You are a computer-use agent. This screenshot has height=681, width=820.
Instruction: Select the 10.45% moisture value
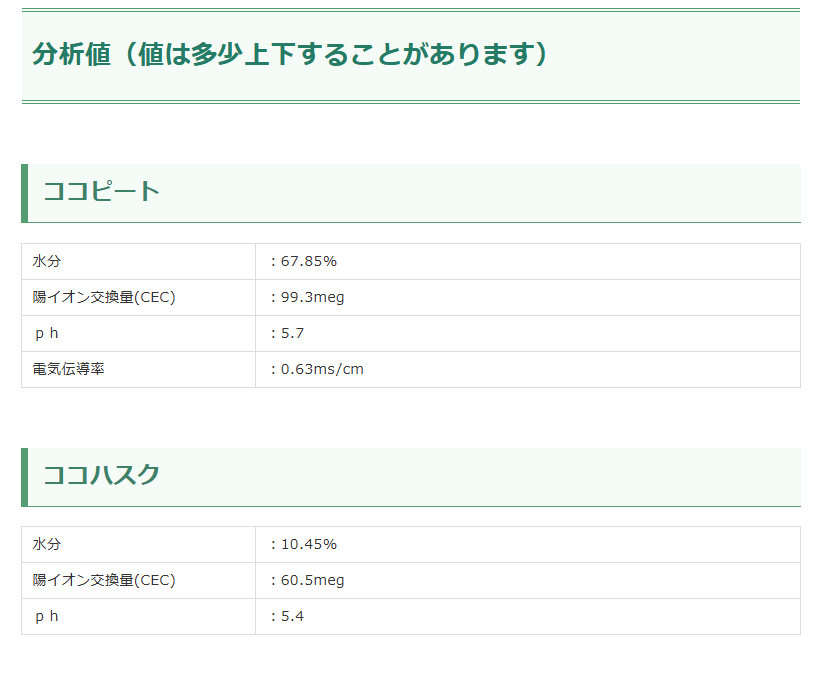pos(308,545)
